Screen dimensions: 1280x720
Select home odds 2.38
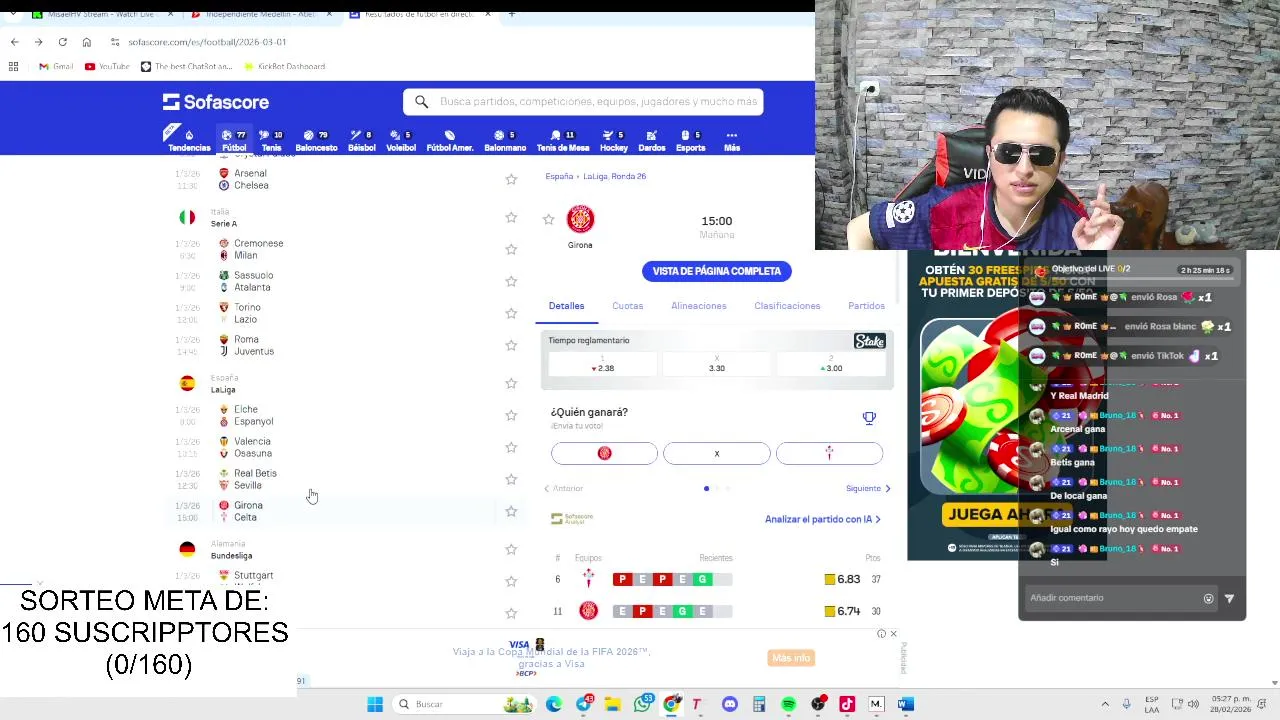pyautogui.click(x=603, y=364)
